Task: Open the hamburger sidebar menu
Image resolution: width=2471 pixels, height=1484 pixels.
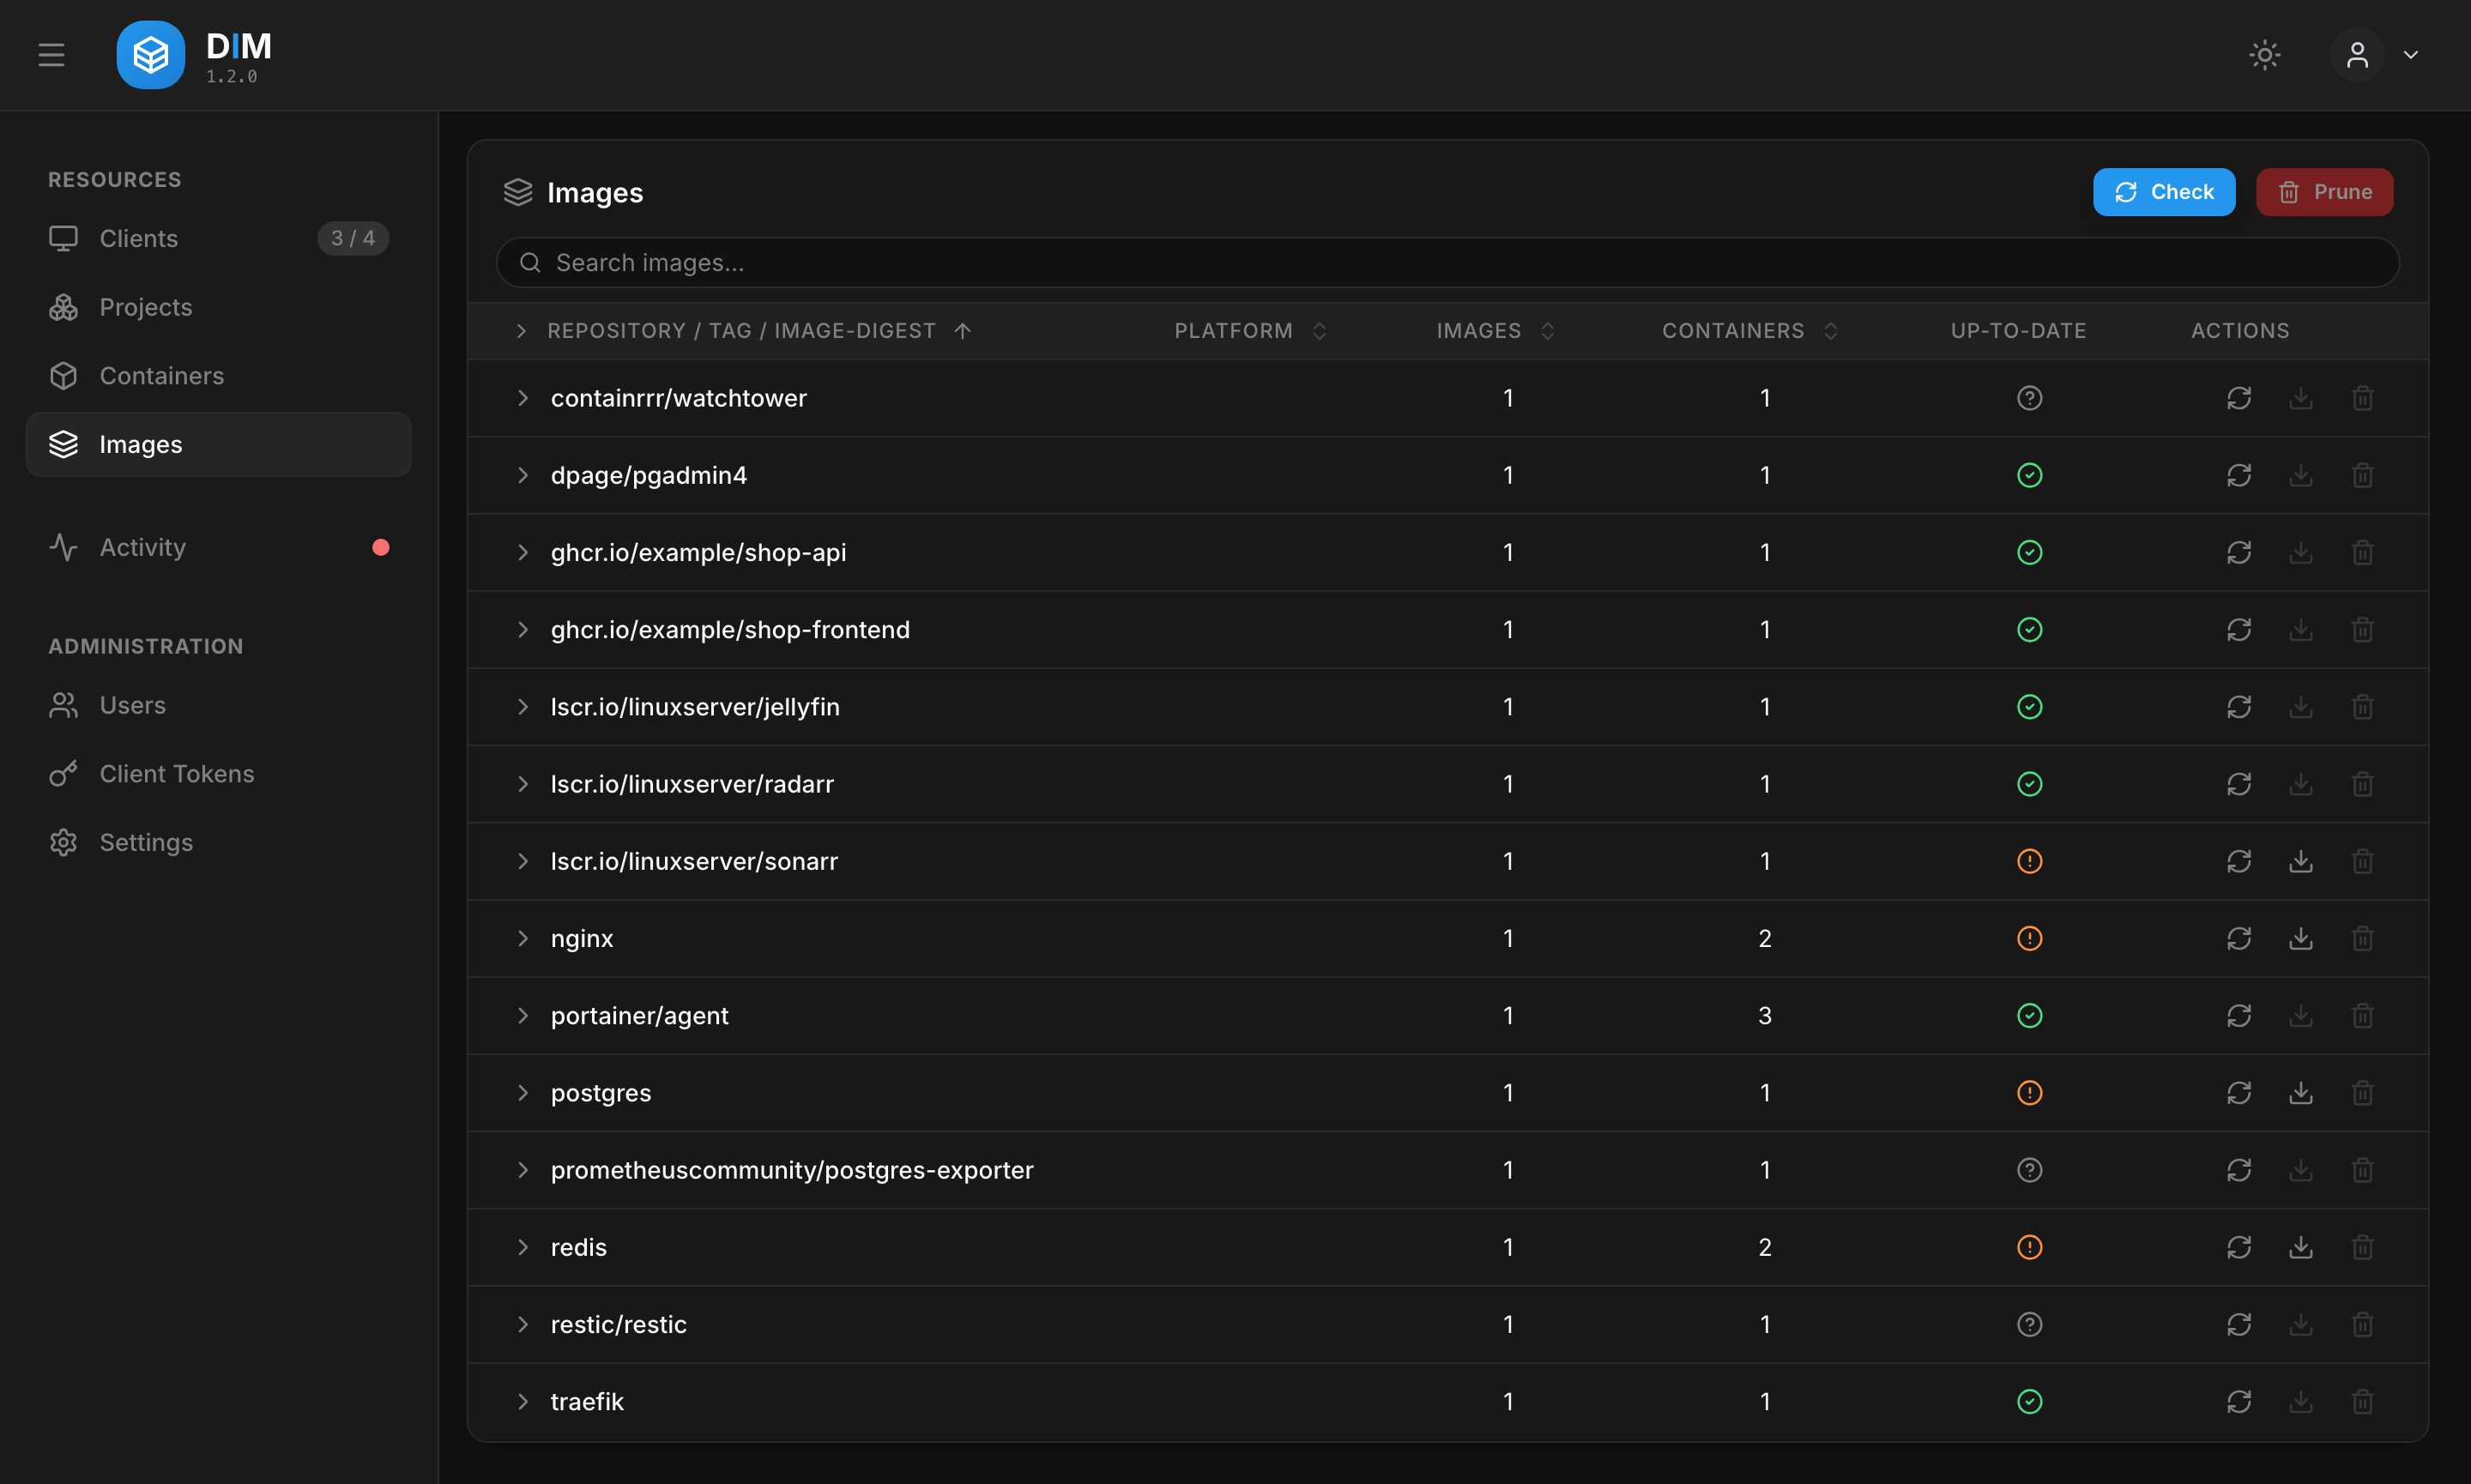Action: pos(51,55)
